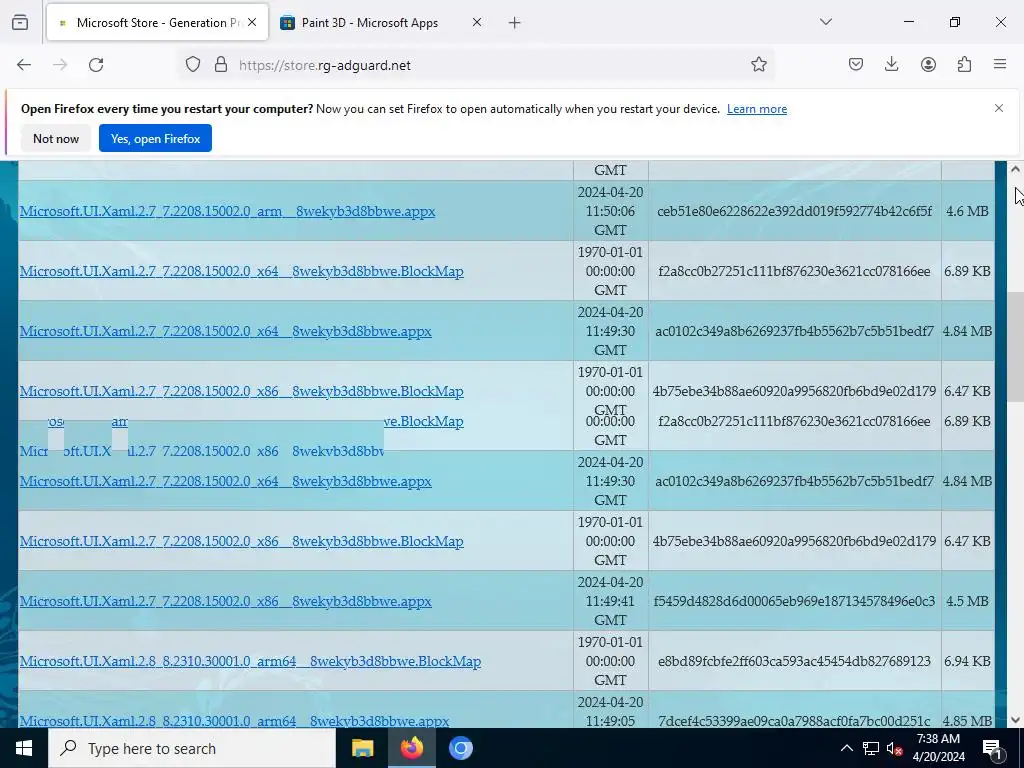This screenshot has height=768, width=1024.
Task: Download Xaml.2.8 arm64 BlockMap link
Action: coord(250,661)
